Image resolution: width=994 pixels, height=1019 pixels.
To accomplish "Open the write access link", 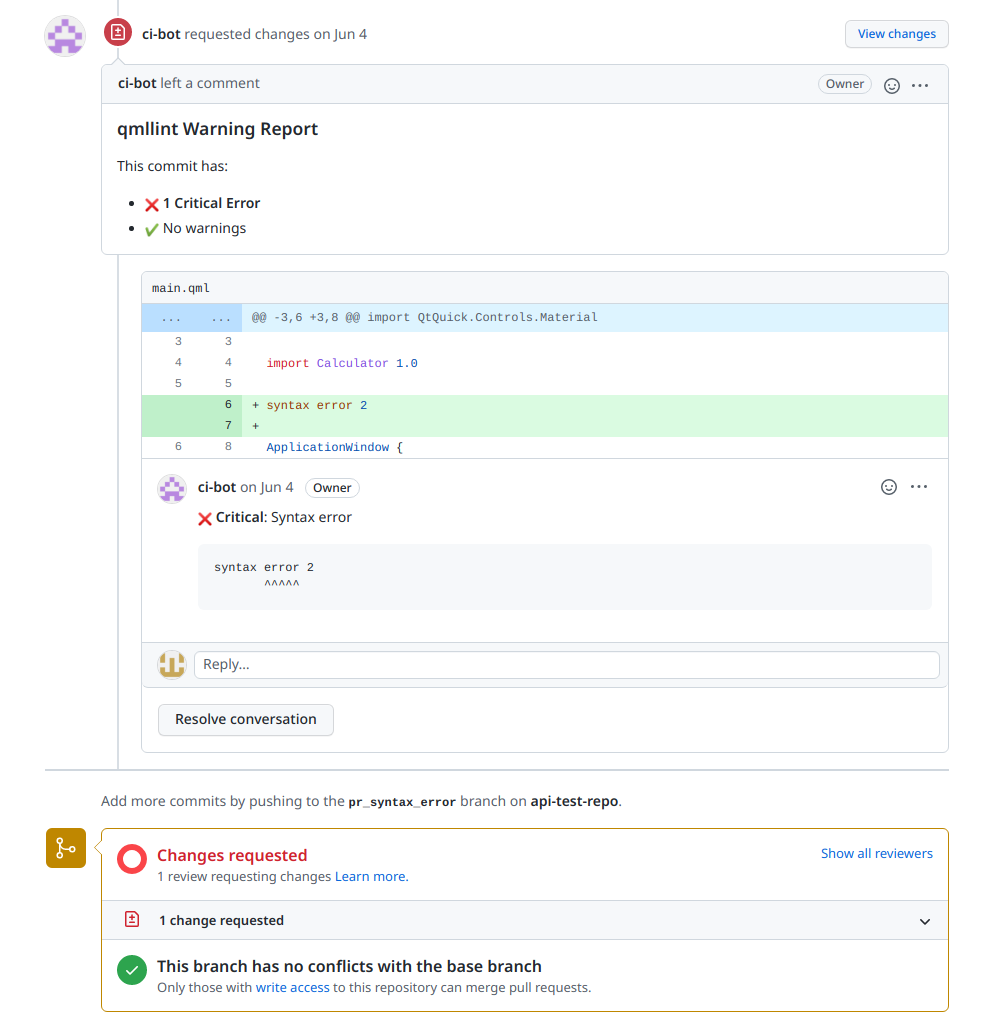I will tap(292, 987).
